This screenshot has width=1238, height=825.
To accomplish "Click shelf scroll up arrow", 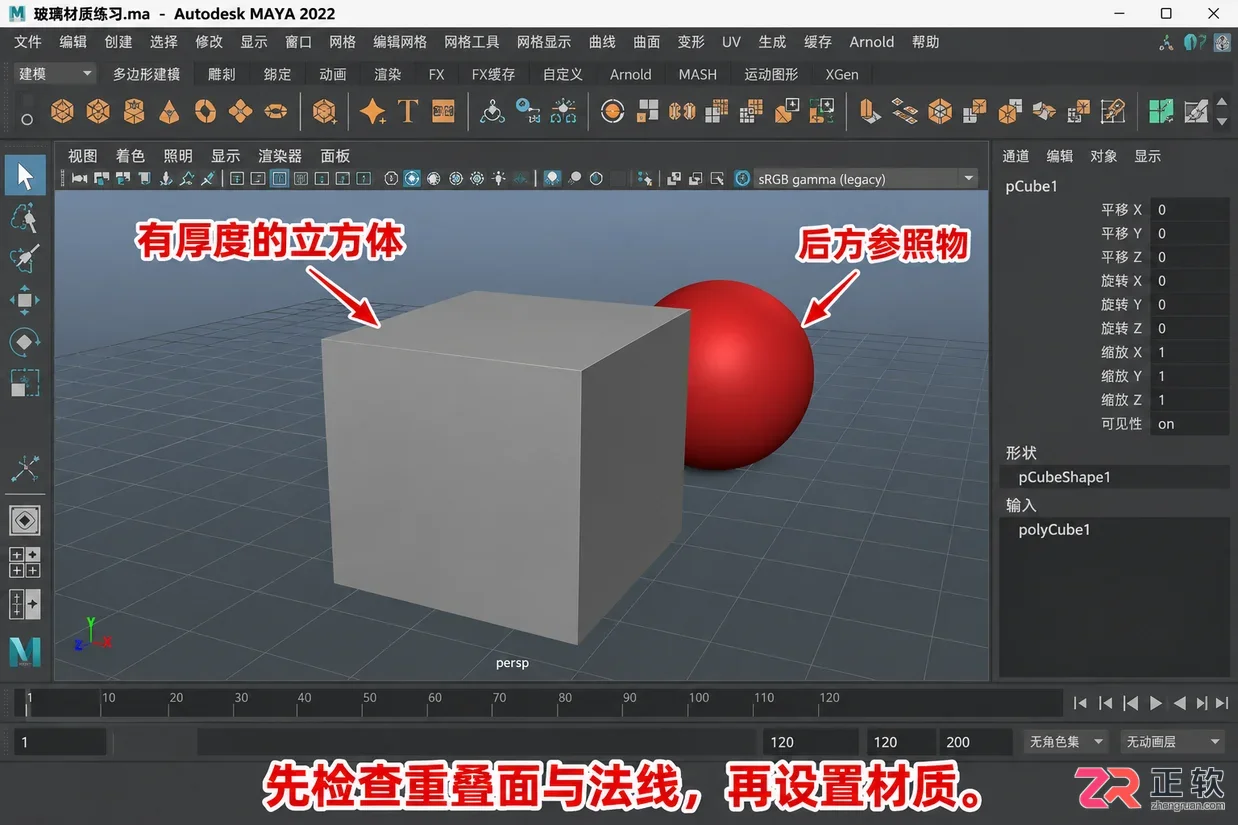I will click(1221, 100).
